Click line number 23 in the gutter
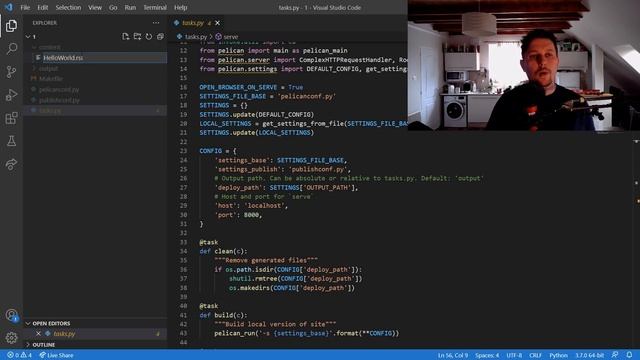Screen dimensions: 640x360 (183, 151)
